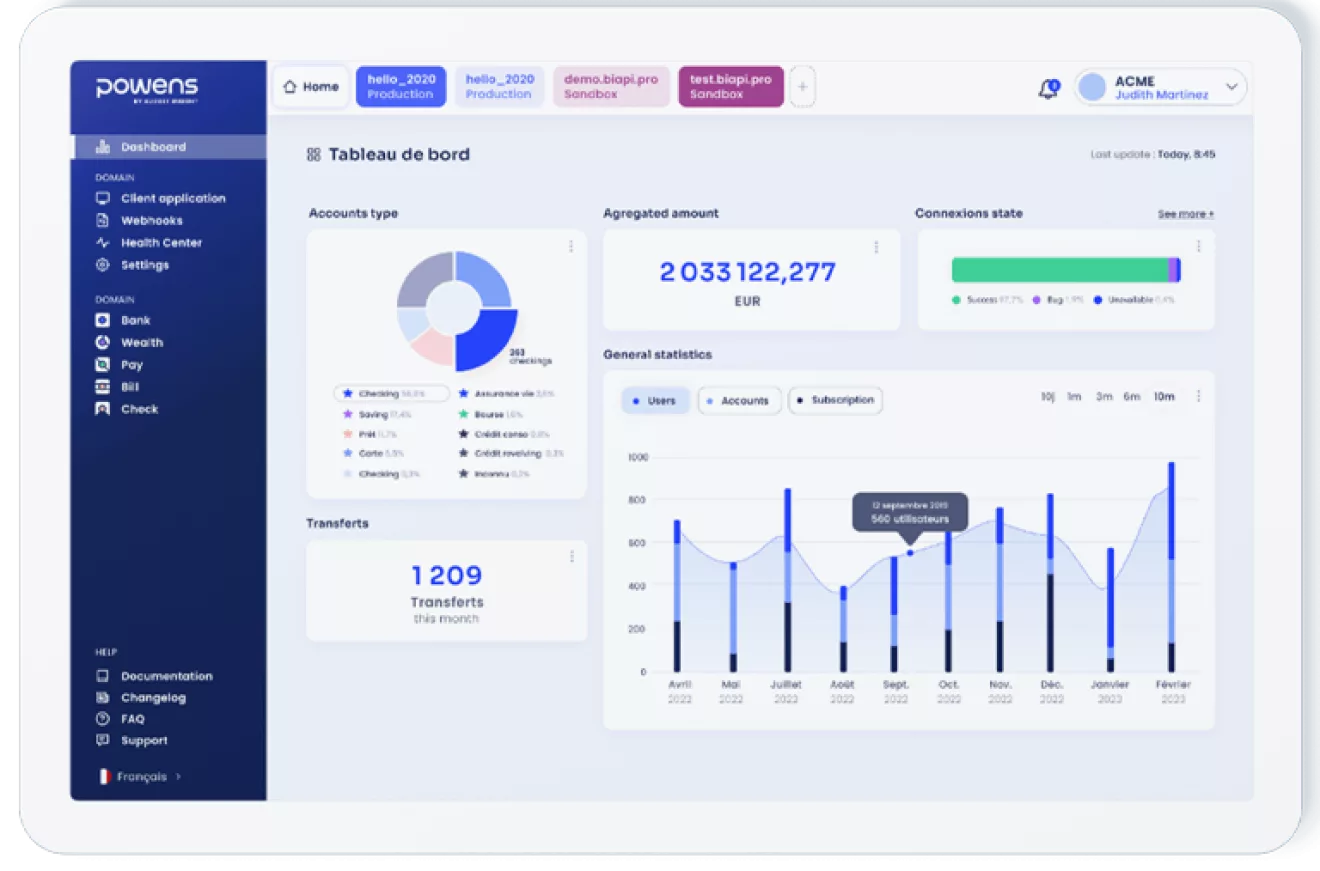Open the FAQ question-mark icon

(102, 719)
